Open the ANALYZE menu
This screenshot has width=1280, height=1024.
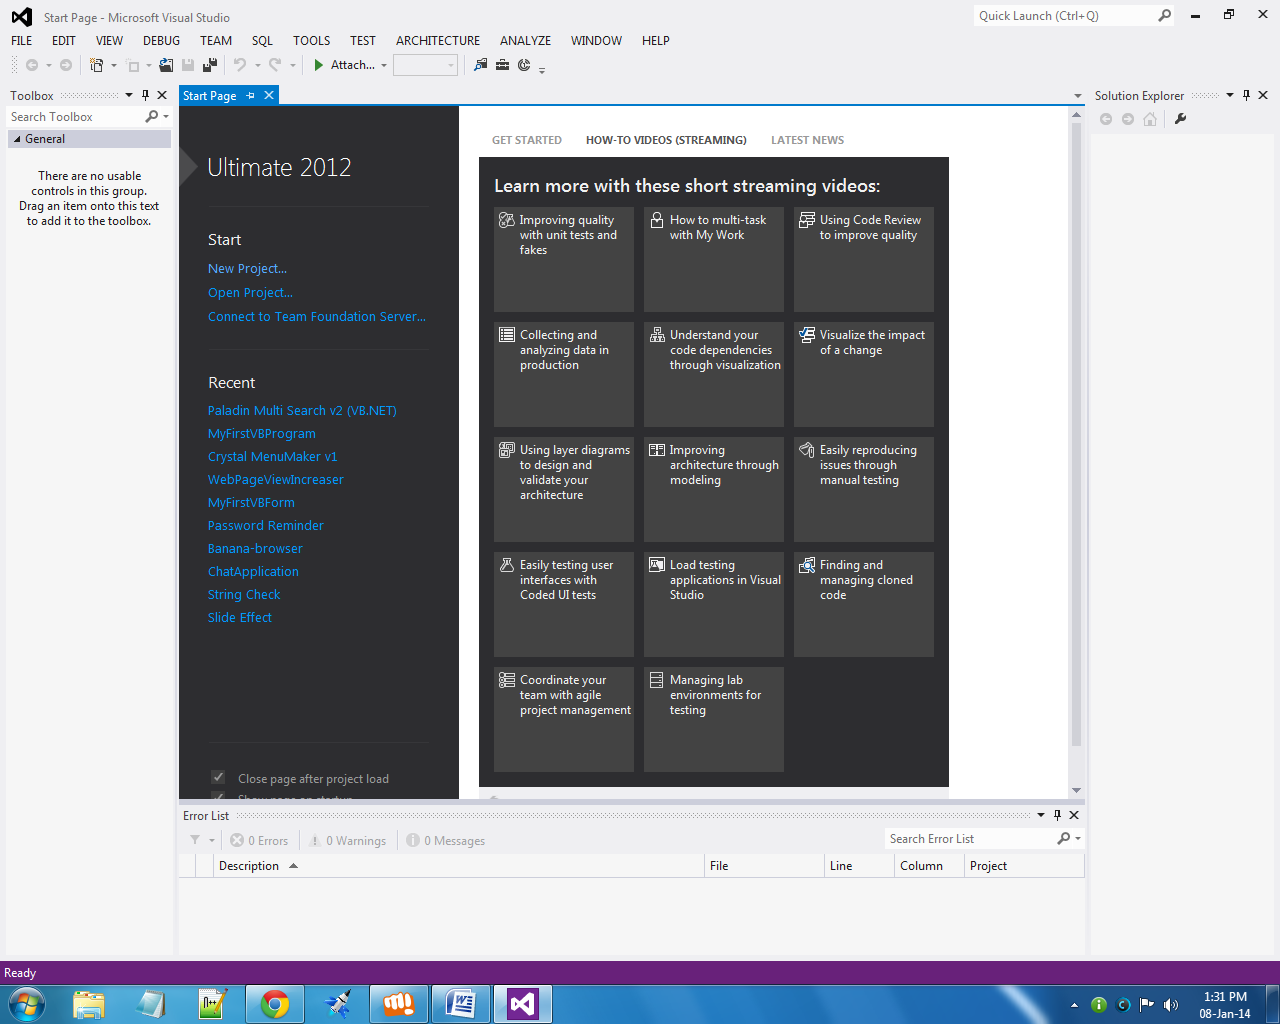tap(525, 40)
